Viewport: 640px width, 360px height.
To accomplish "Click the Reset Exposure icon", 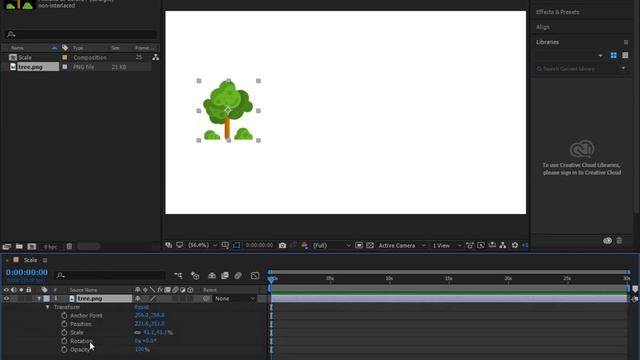I will tap(515, 245).
